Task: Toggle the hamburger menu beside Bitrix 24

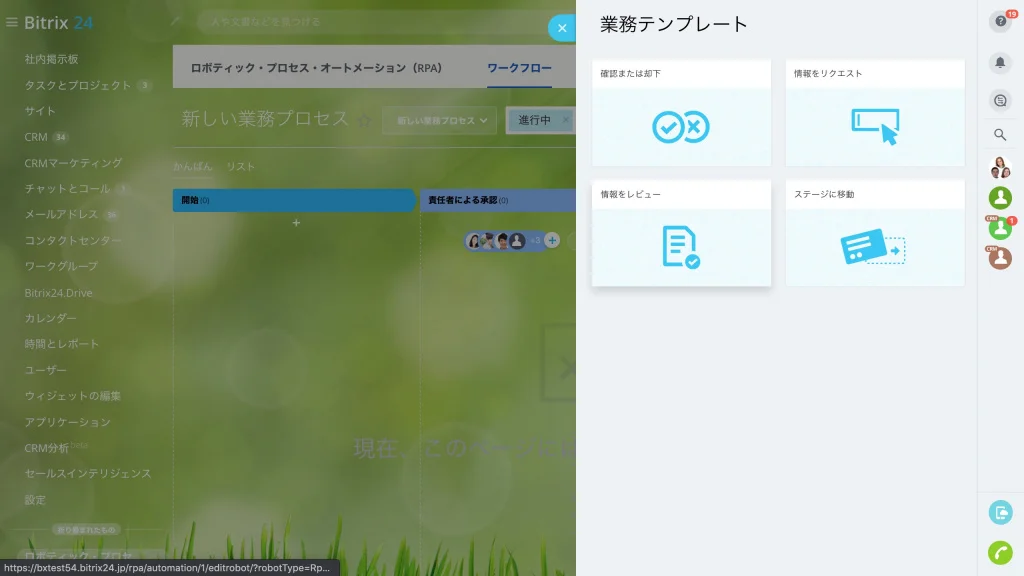Action: tap(12, 22)
